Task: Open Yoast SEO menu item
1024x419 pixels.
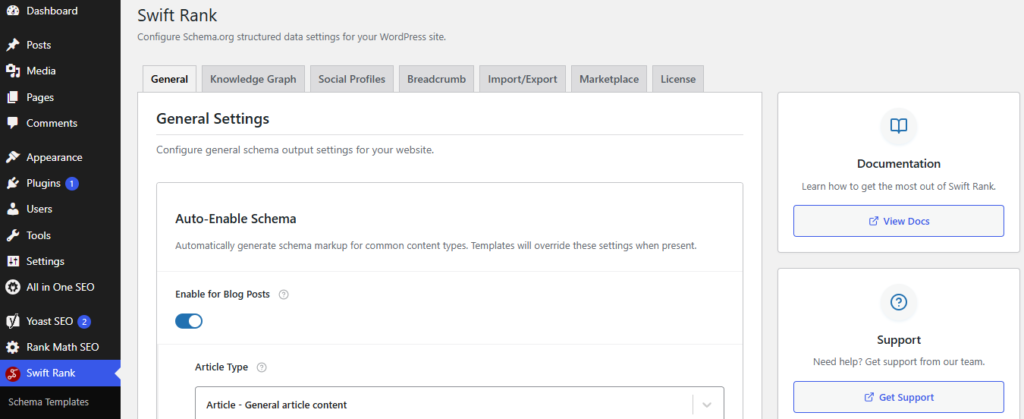Action: click(x=60, y=321)
